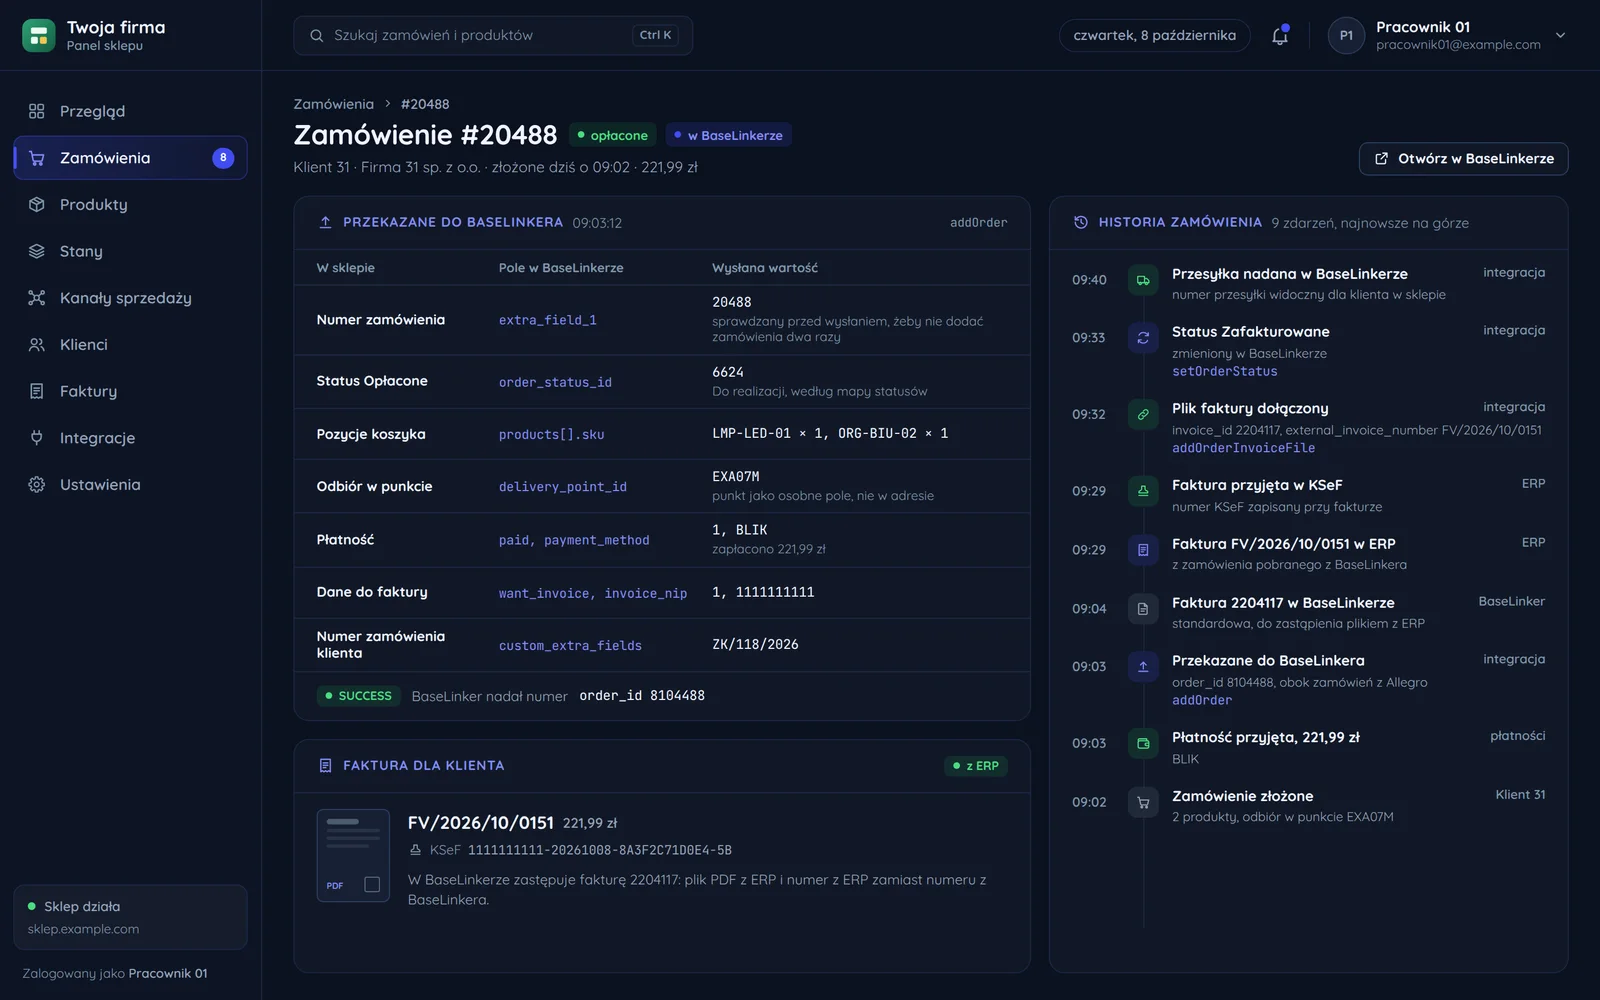
Task: Click the upload icon for Przekazane do BaseLinkera event
Action: [x=1143, y=667]
